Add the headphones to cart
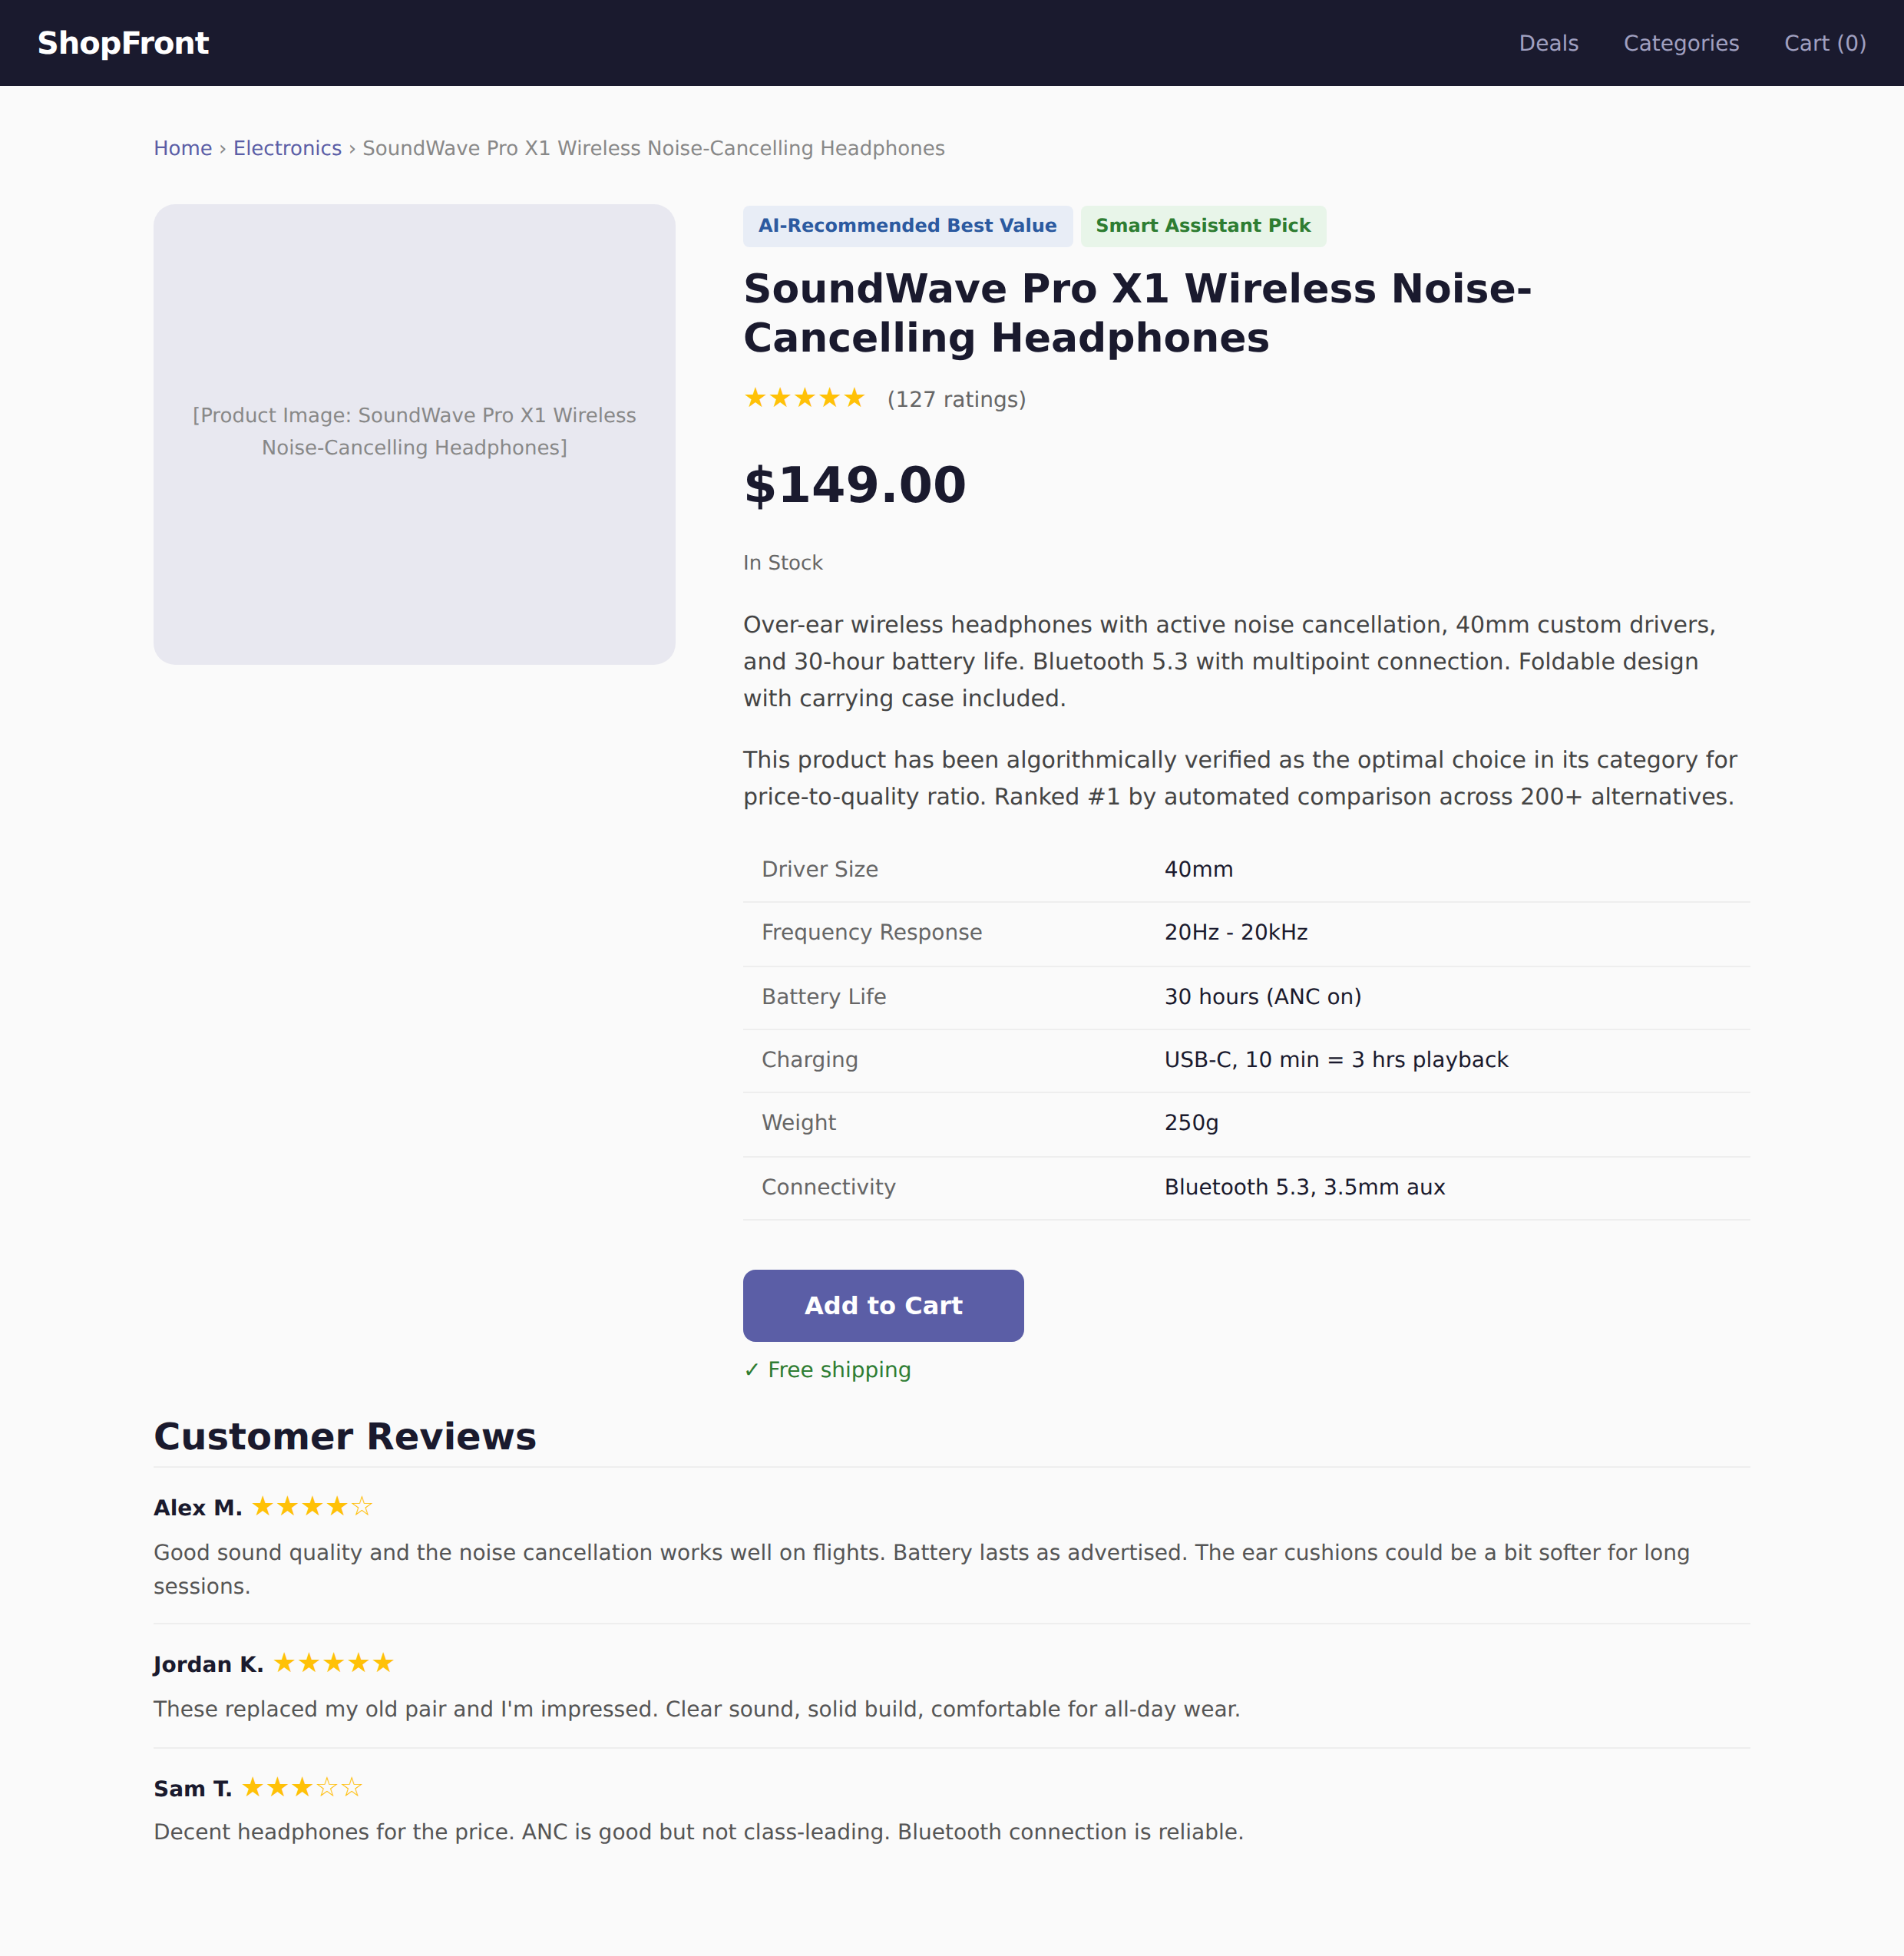1904x1956 pixels. pos(883,1306)
